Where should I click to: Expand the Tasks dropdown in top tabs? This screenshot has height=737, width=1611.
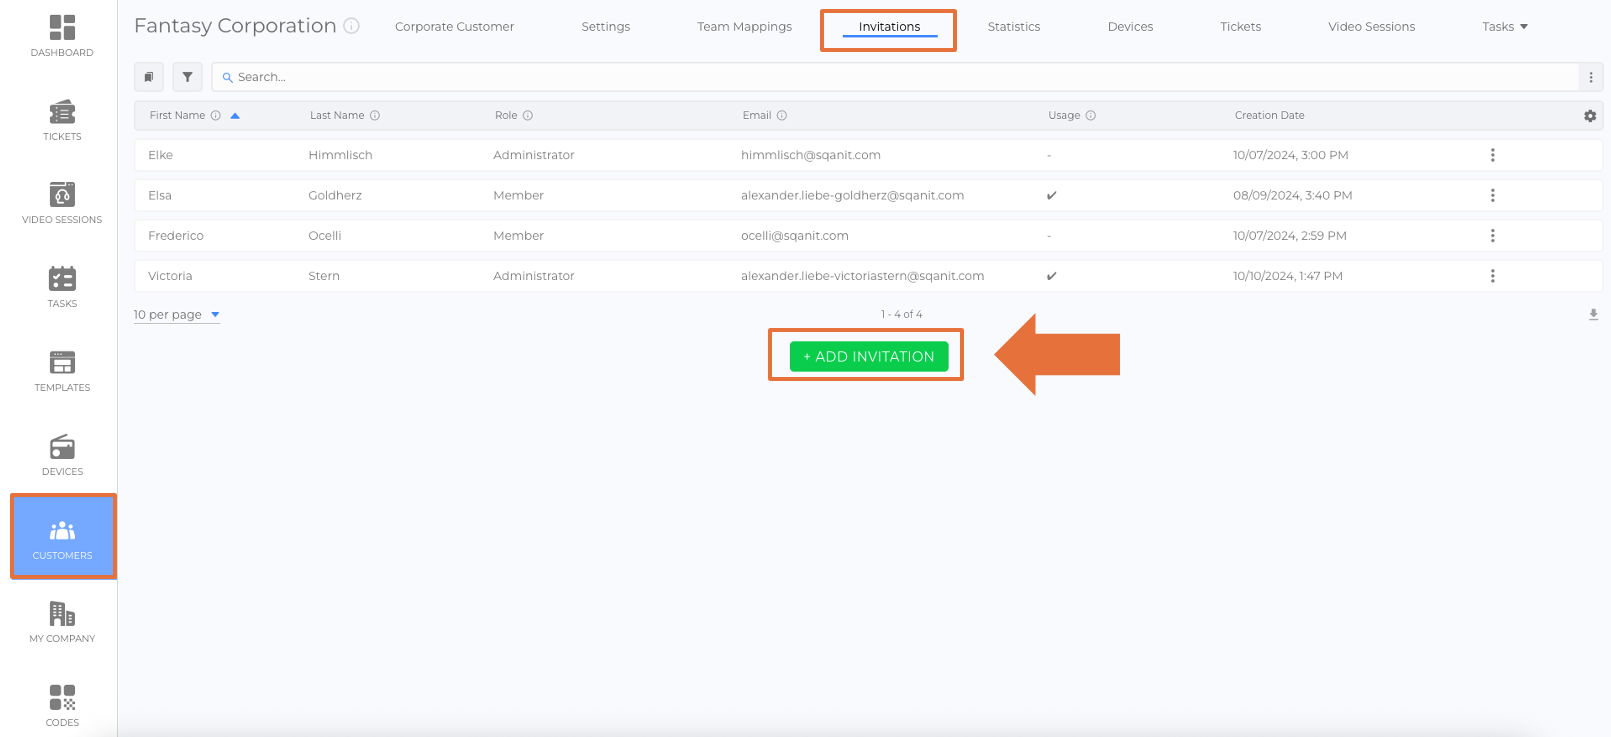[x=1504, y=27]
